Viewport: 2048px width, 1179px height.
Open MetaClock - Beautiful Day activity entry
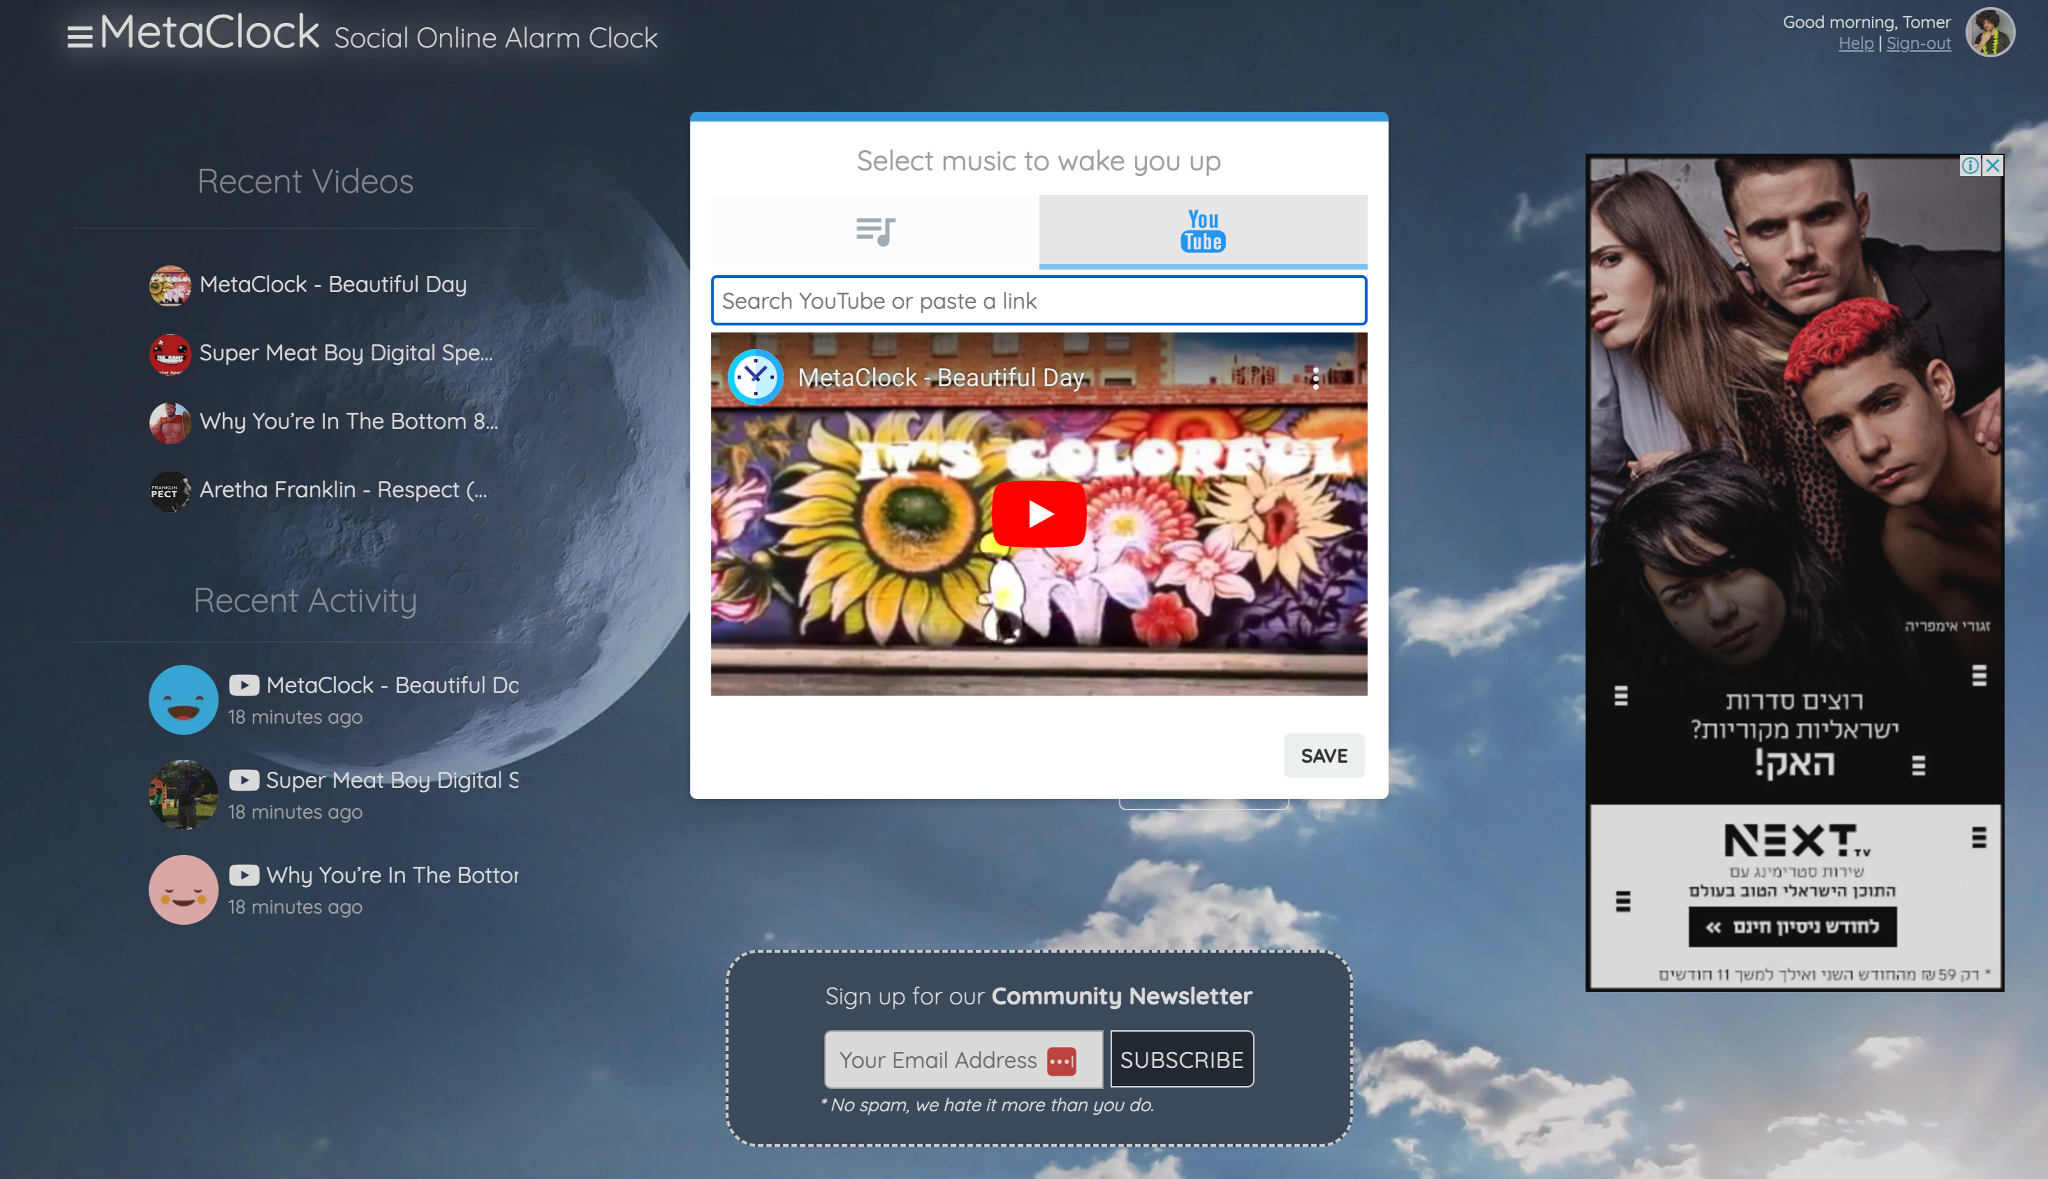[x=392, y=685]
